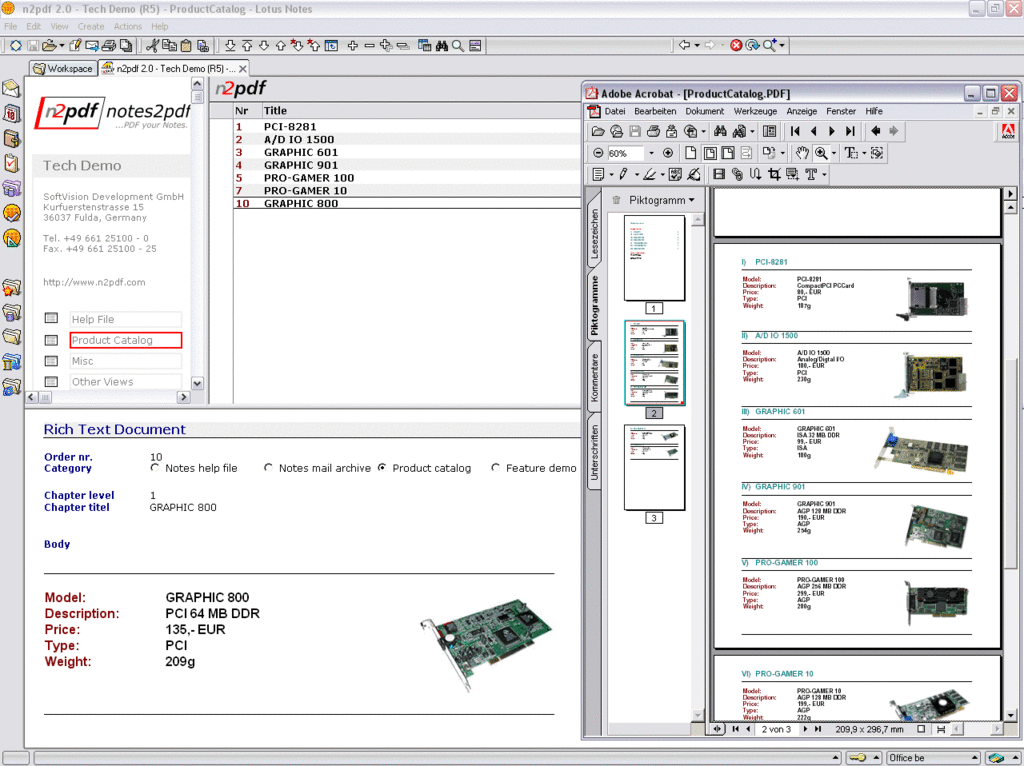The image size is (1024, 766).
Task: Click show/hide navigation pane icon in Acrobat
Action: coord(769,131)
